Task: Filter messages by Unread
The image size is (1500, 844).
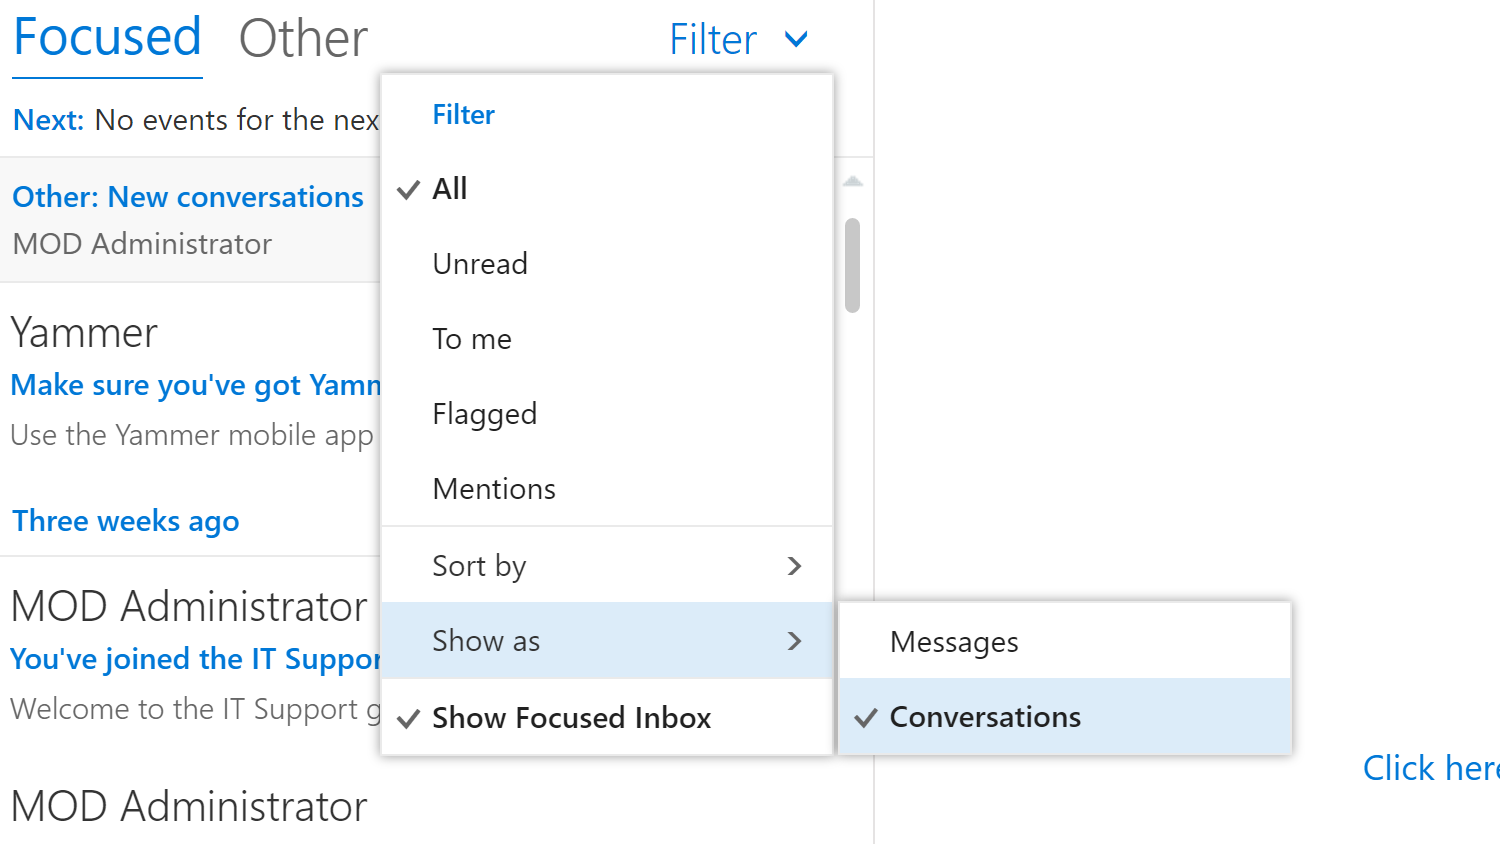Action: coord(607,264)
